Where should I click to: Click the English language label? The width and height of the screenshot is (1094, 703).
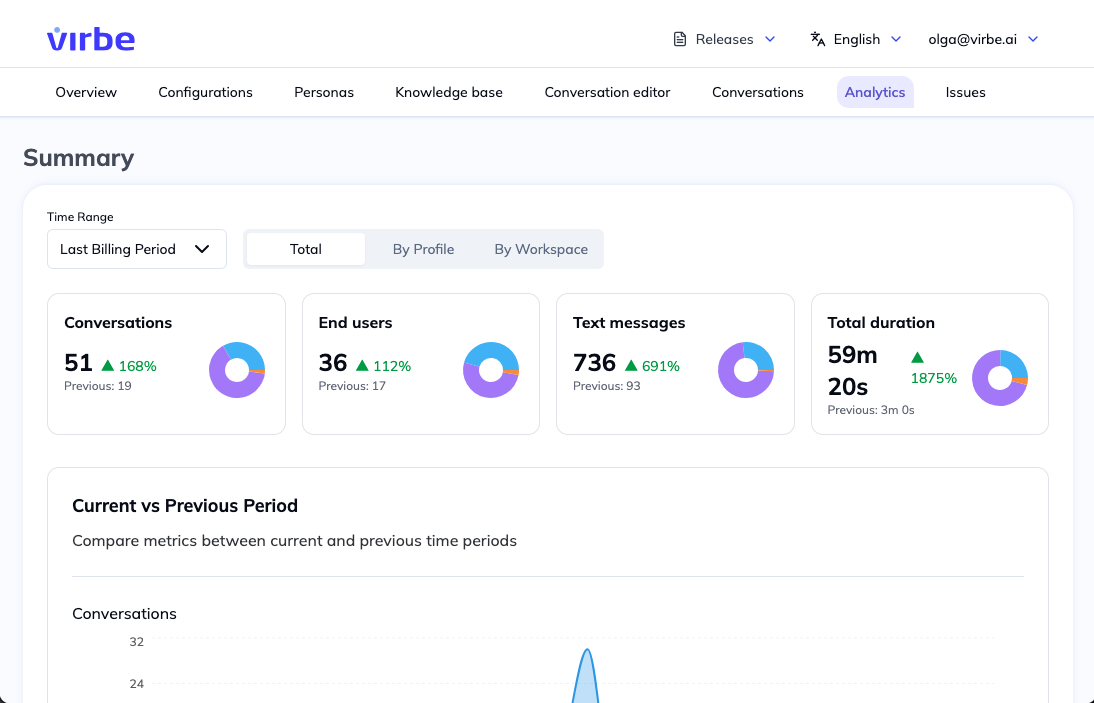857,39
